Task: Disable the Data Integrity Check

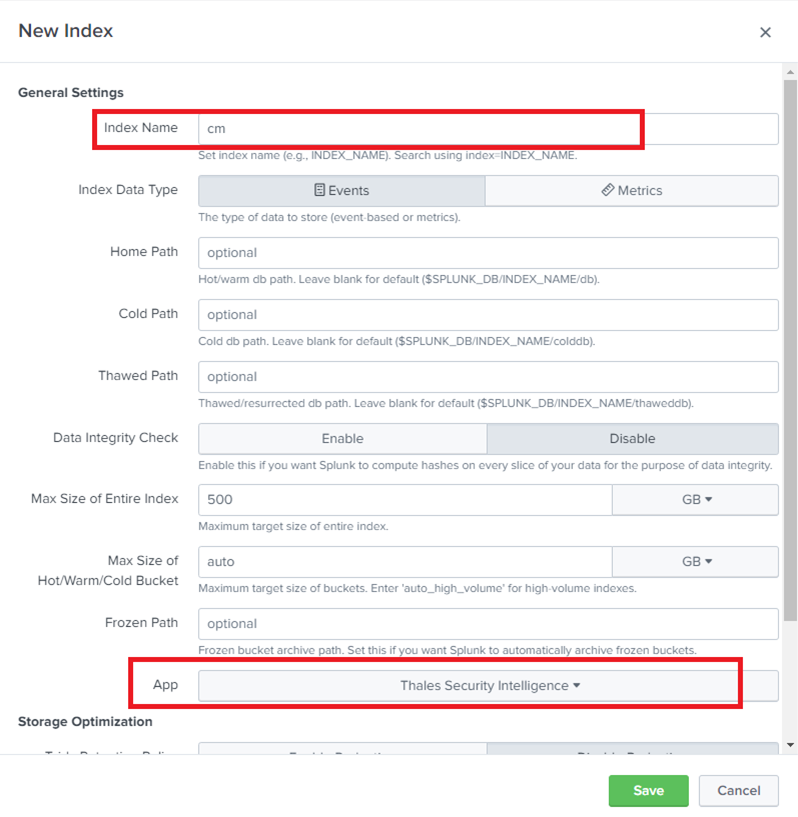Action: (x=632, y=438)
